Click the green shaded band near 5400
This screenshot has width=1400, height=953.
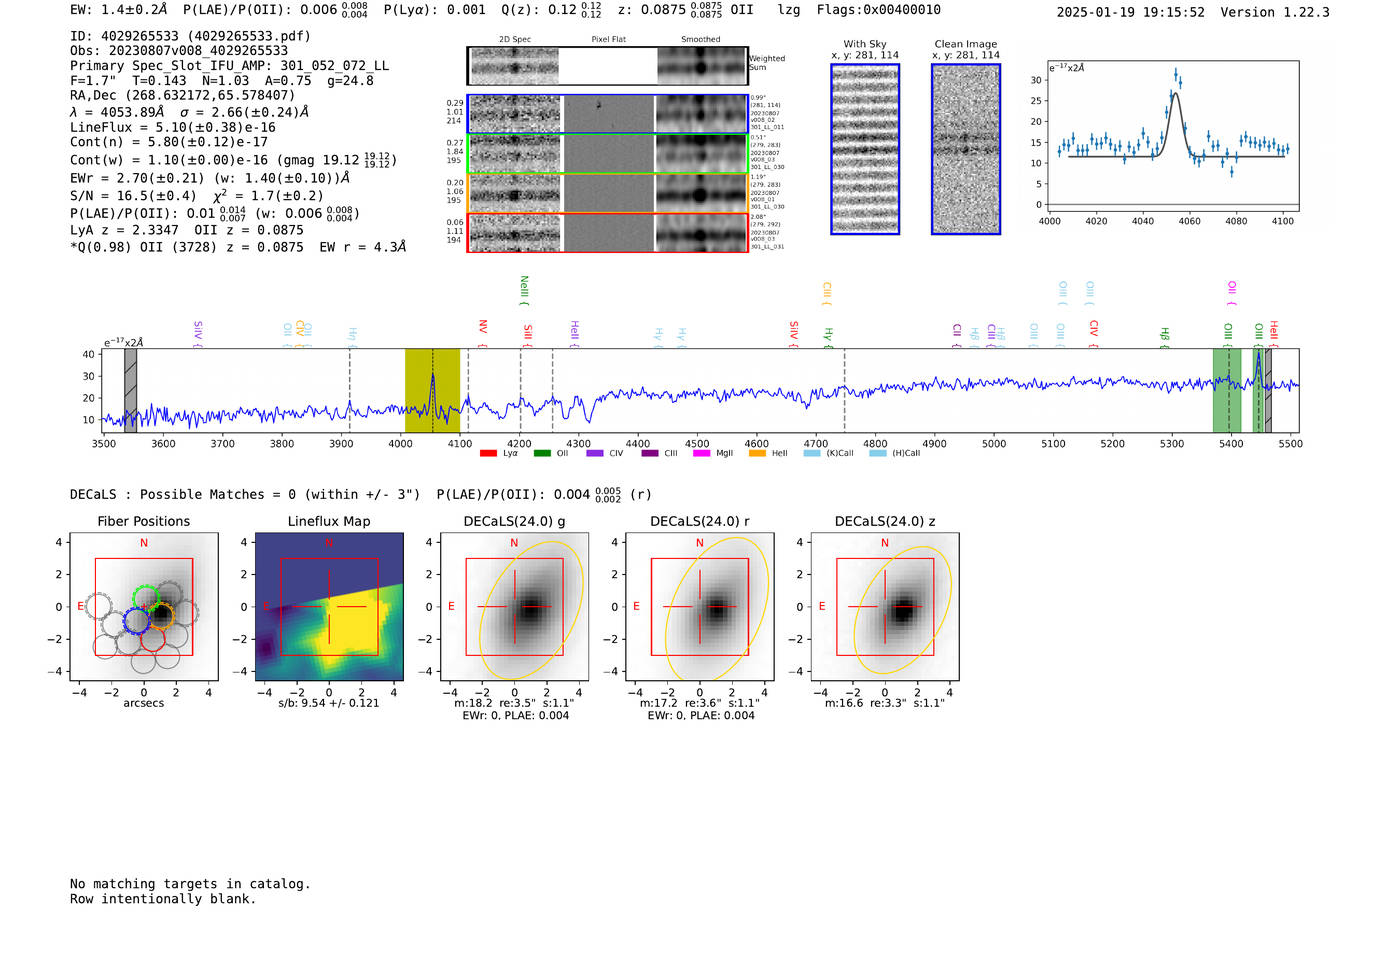pos(1227,390)
